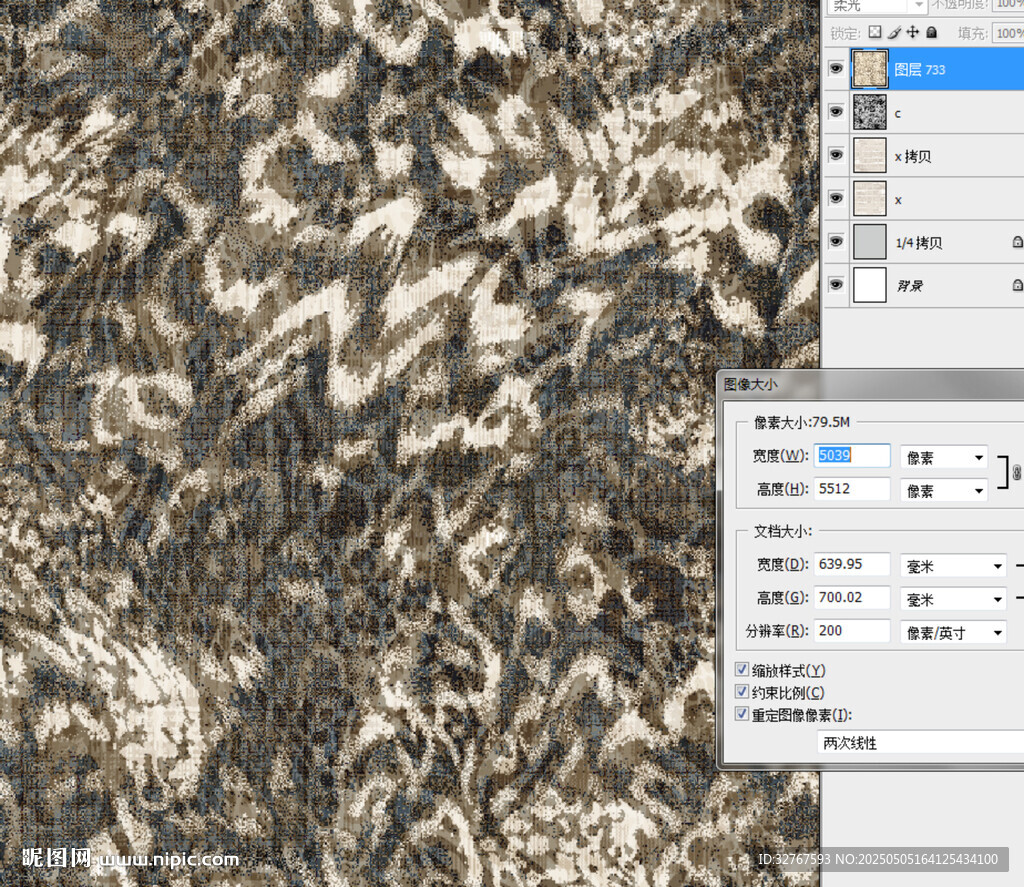Disable the 重定图像像素 checkbox
Image resolution: width=1024 pixels, height=887 pixels.
(742, 714)
